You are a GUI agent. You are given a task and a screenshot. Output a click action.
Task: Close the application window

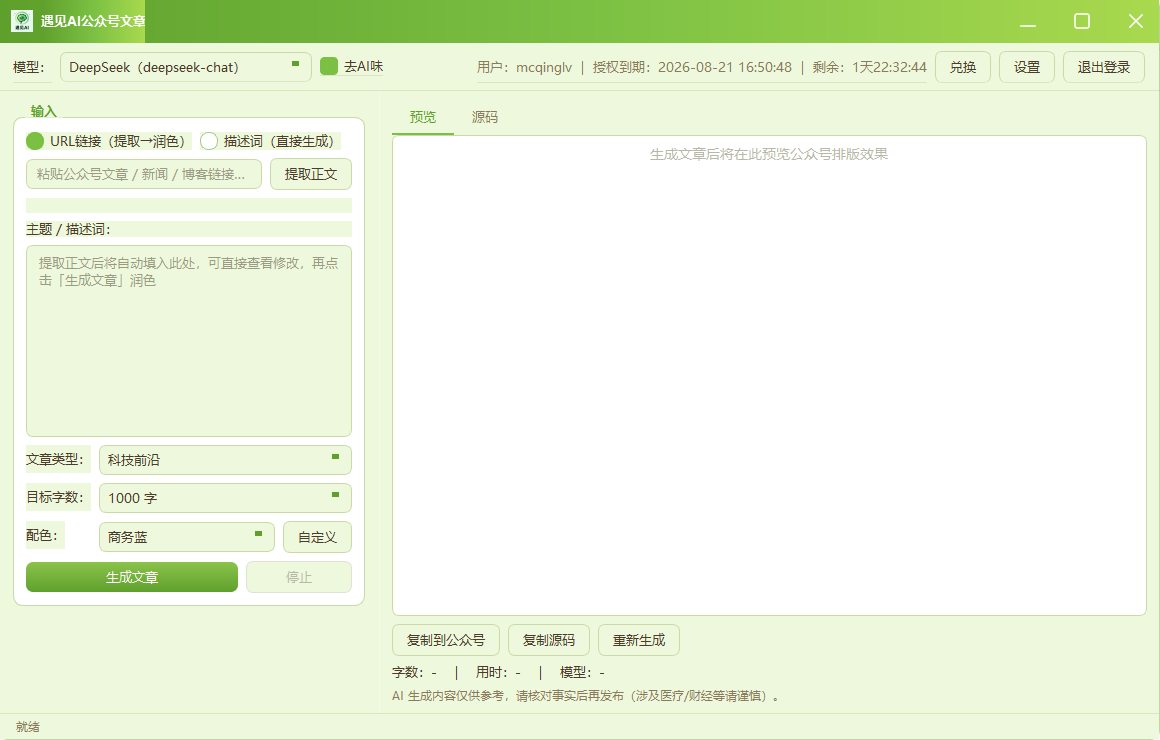coord(1136,21)
